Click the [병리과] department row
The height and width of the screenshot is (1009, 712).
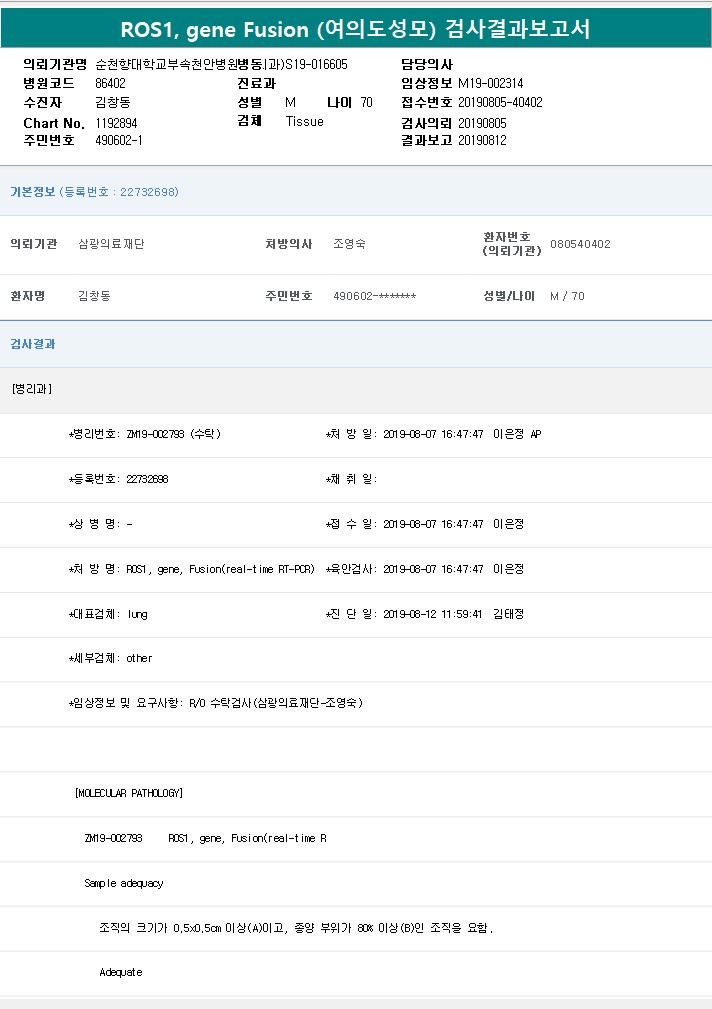click(32, 388)
